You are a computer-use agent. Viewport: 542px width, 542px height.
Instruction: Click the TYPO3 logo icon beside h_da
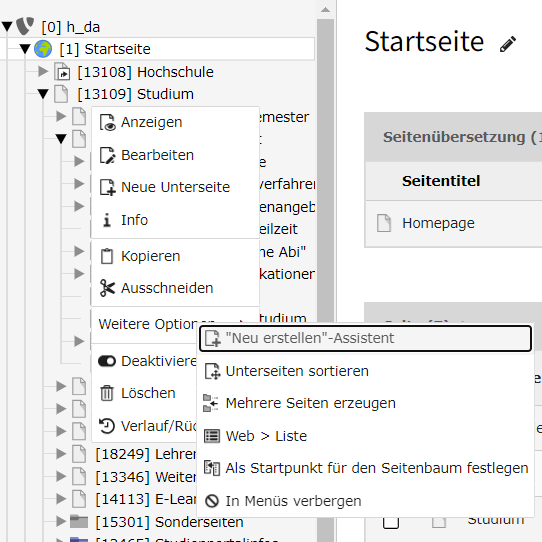click(25, 26)
